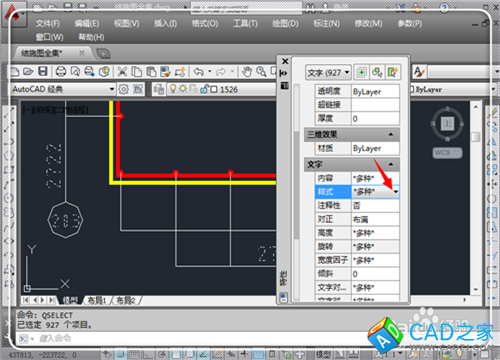Viewport: 500px width, 360px height.
Task: Click the Undo arrow icon
Action: 199,71
